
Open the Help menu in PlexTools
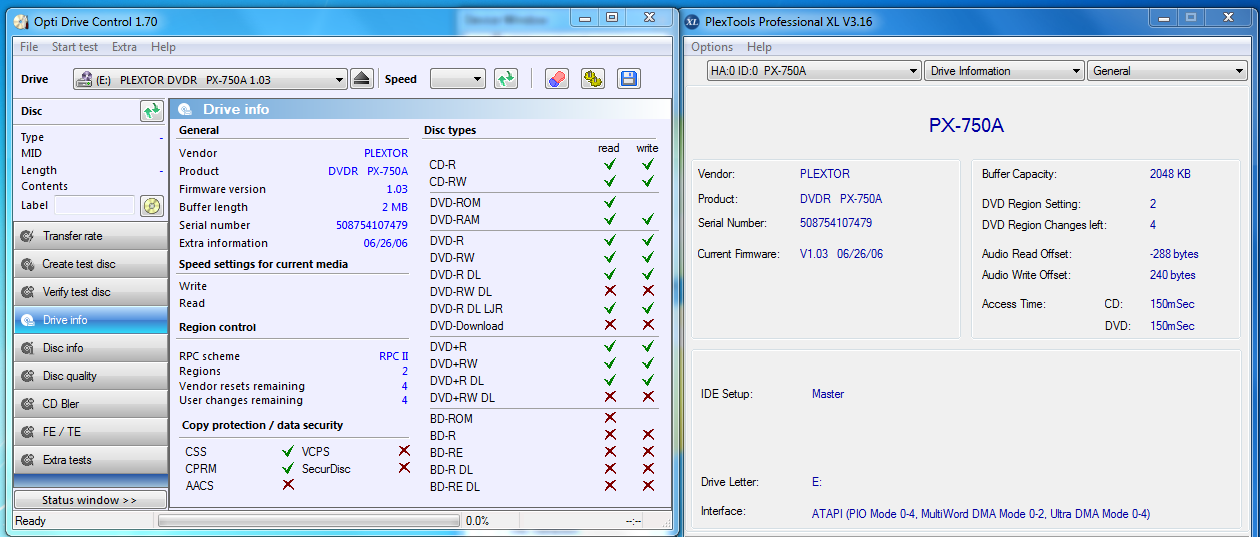point(759,47)
